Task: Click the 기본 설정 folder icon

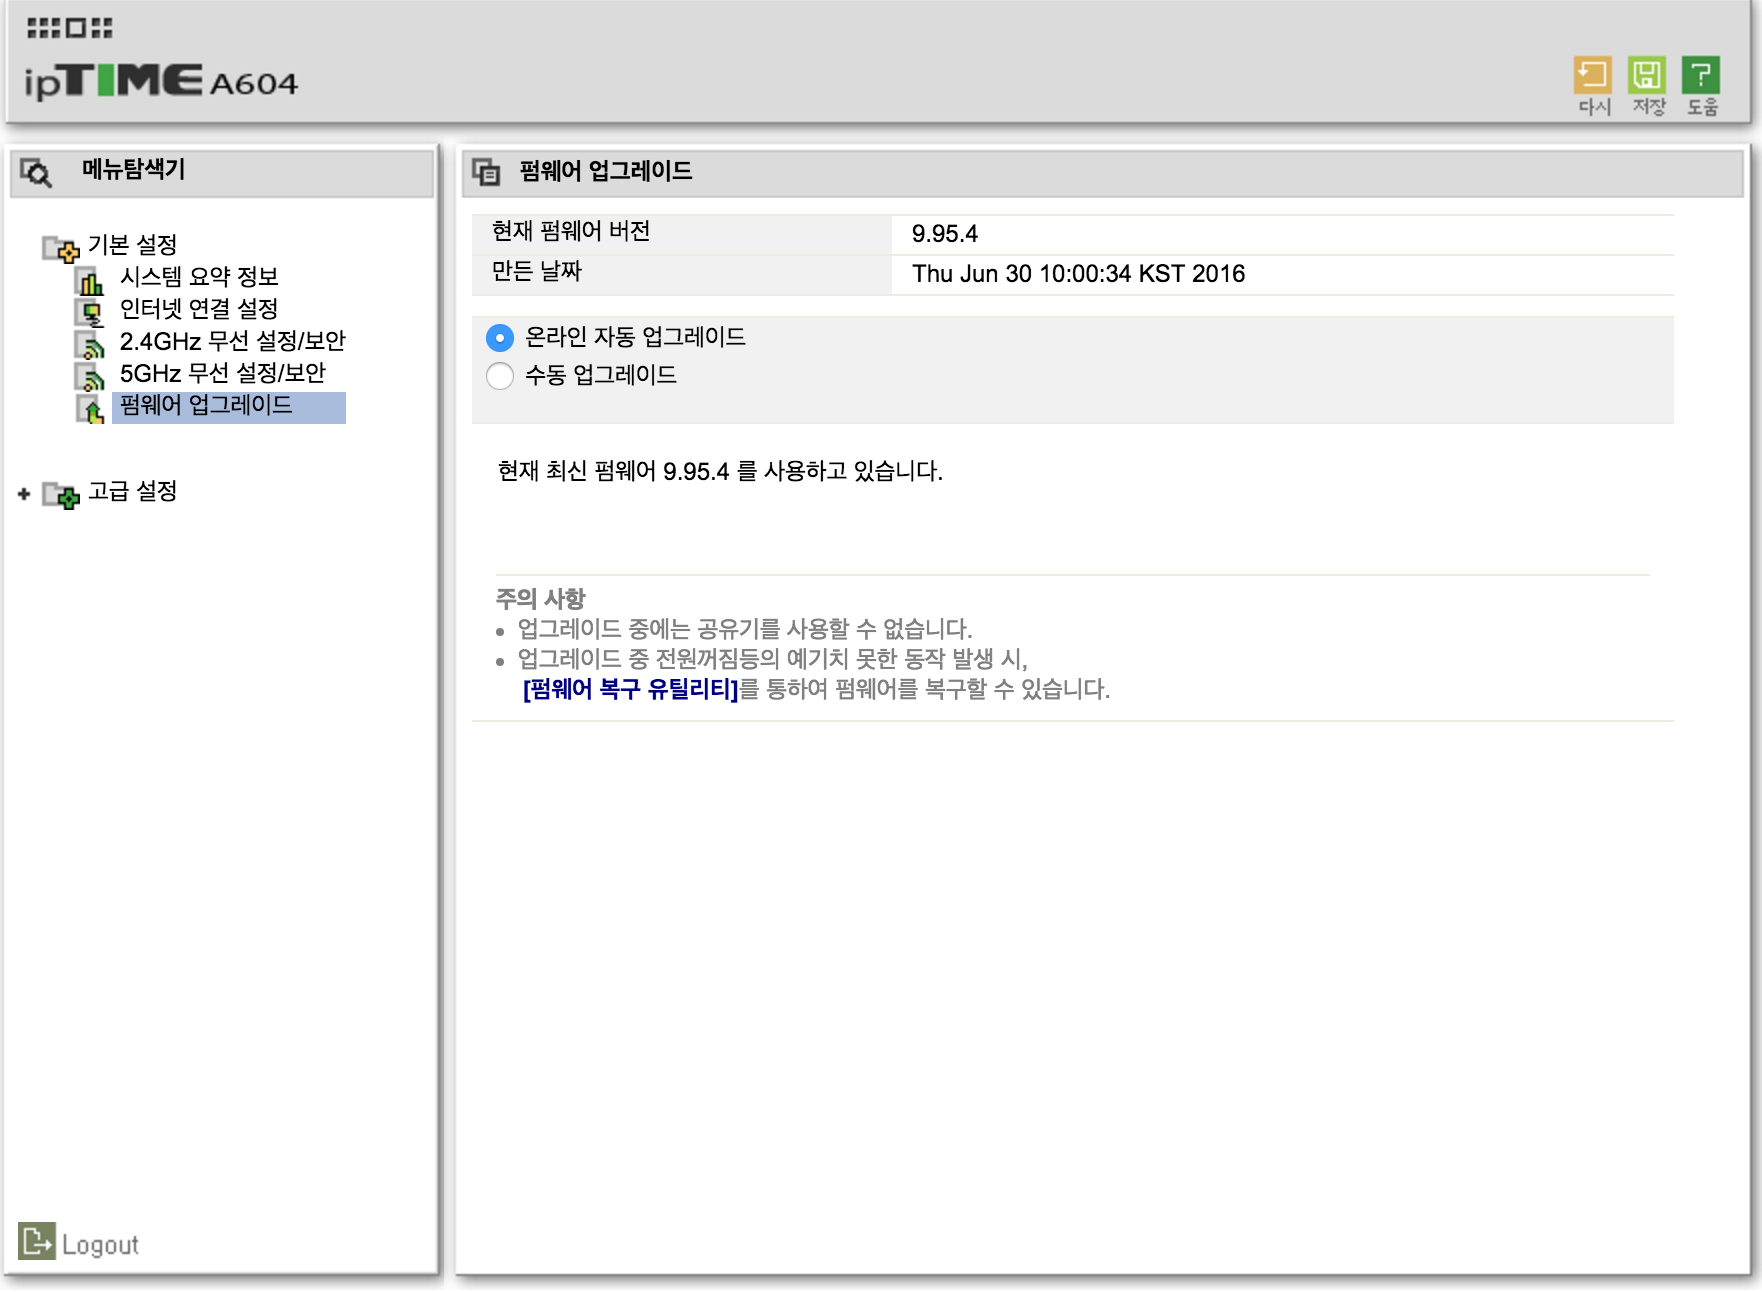Action: point(61,248)
